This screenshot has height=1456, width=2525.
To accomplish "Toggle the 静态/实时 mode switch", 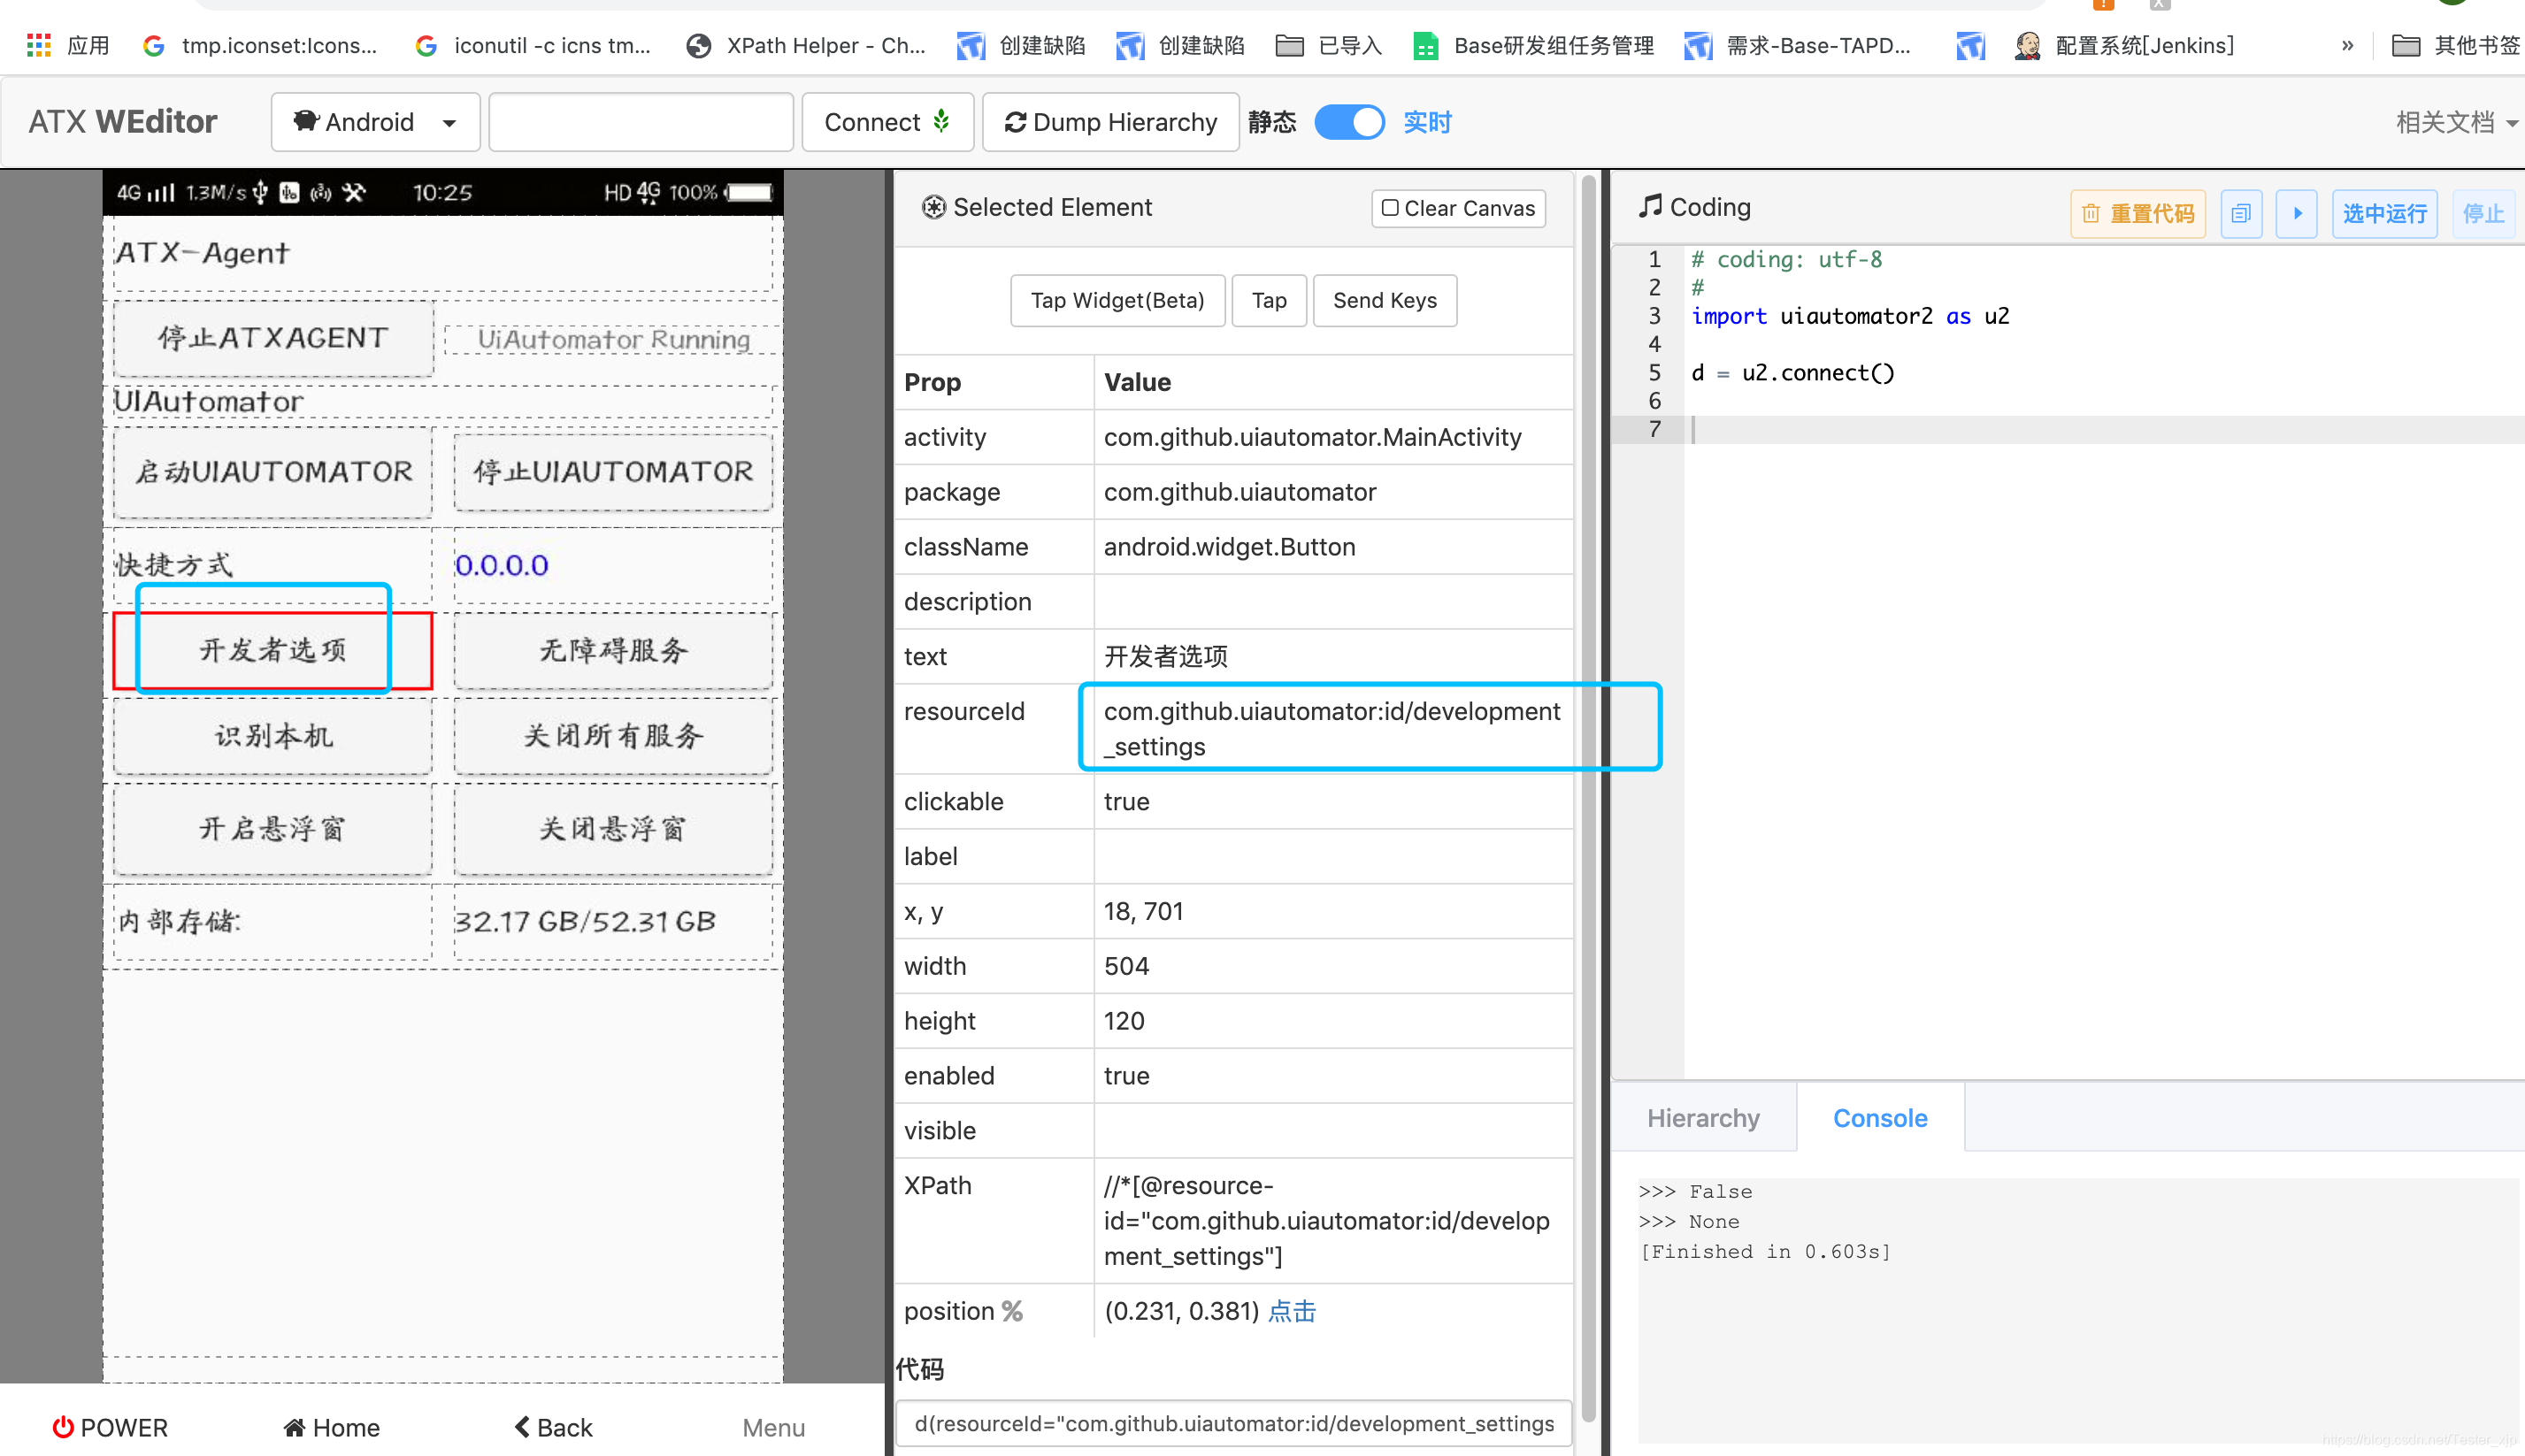I will tap(1348, 122).
